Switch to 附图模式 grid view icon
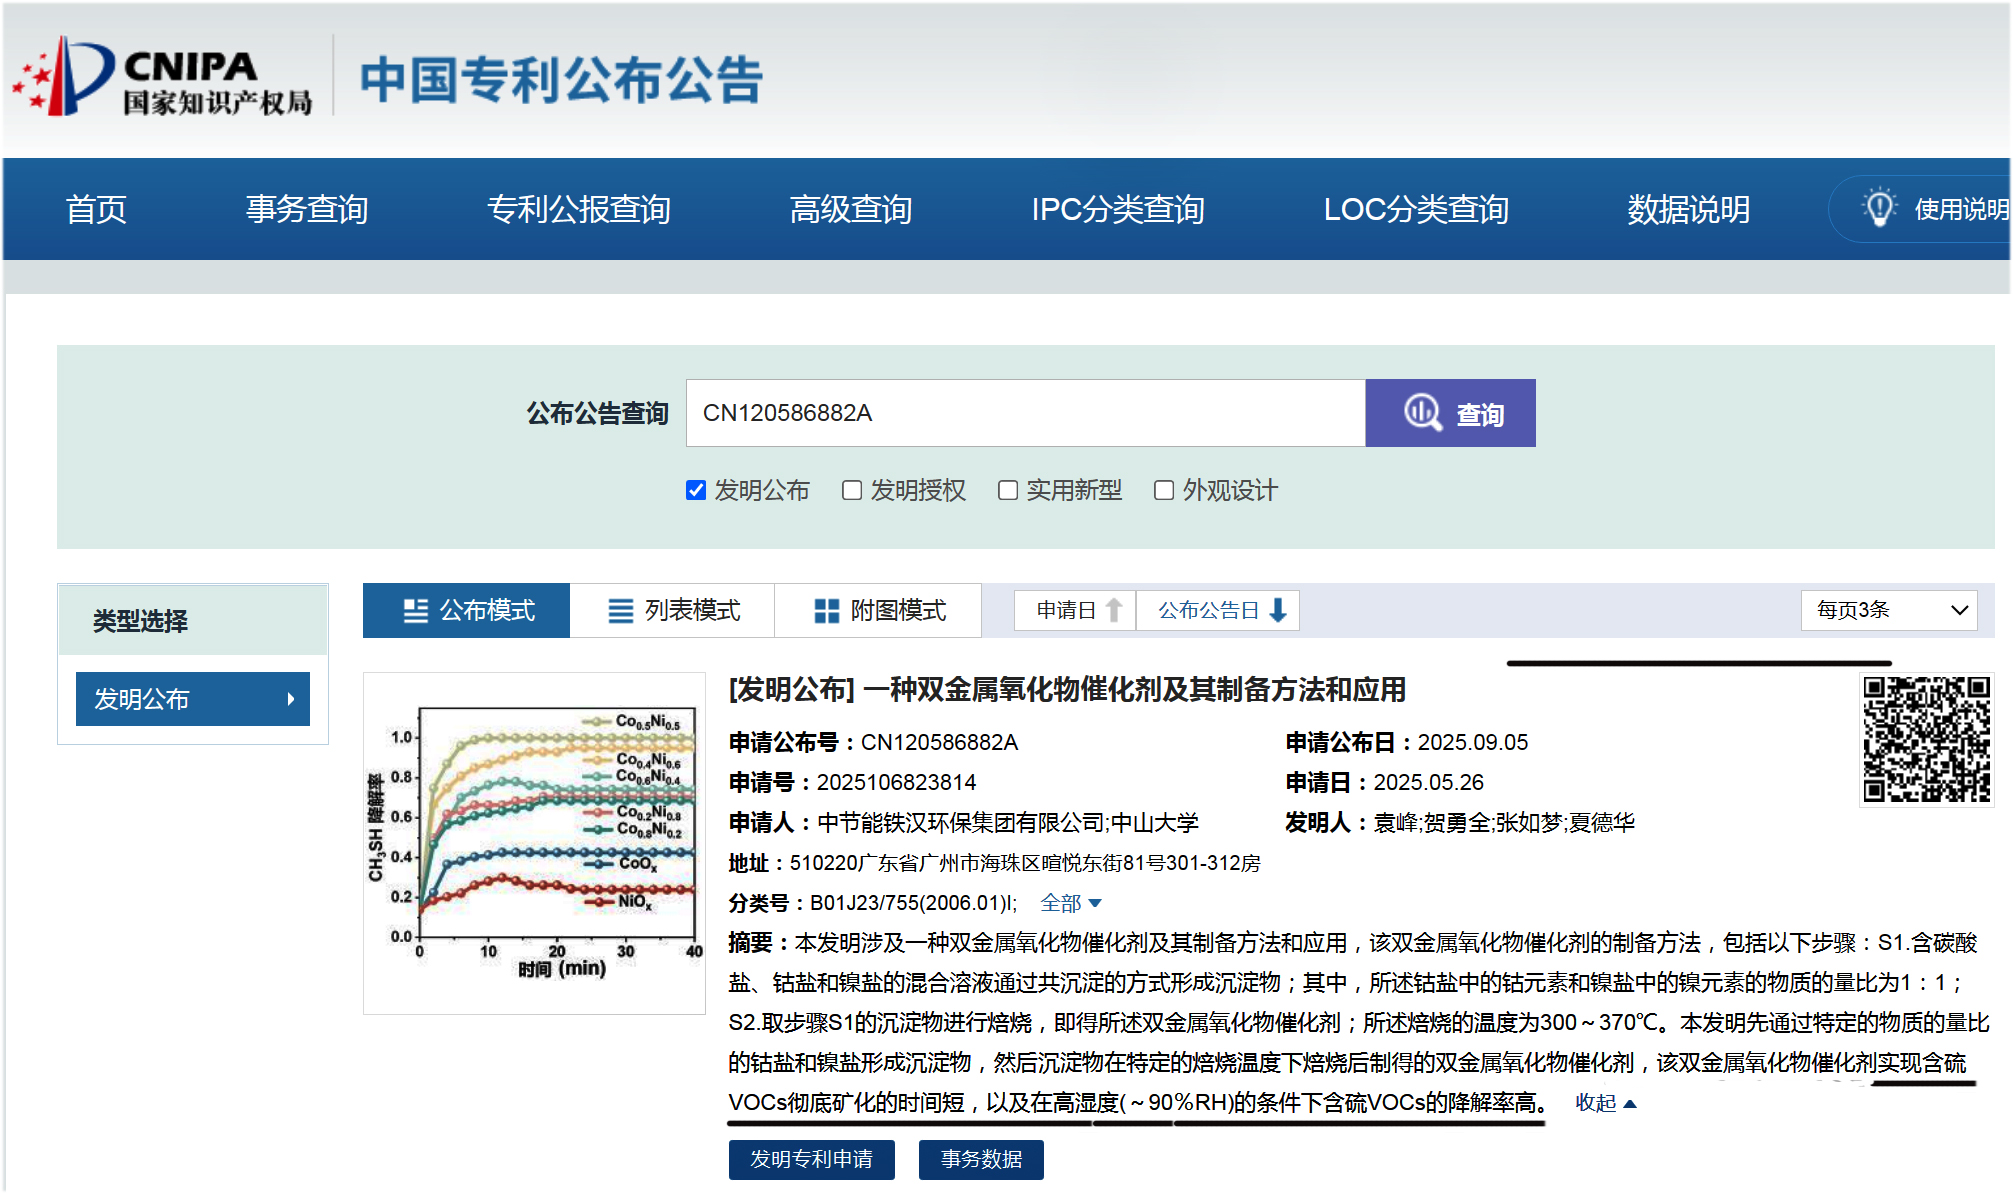Screen dimensions: 2013x1194 [x=826, y=611]
